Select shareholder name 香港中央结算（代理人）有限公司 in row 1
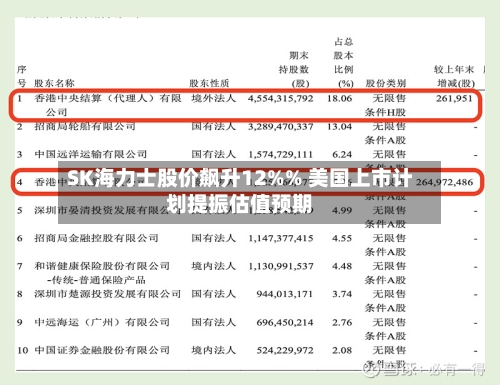Image resolution: width=500 pixels, height=385 pixels. pyautogui.click(x=108, y=105)
